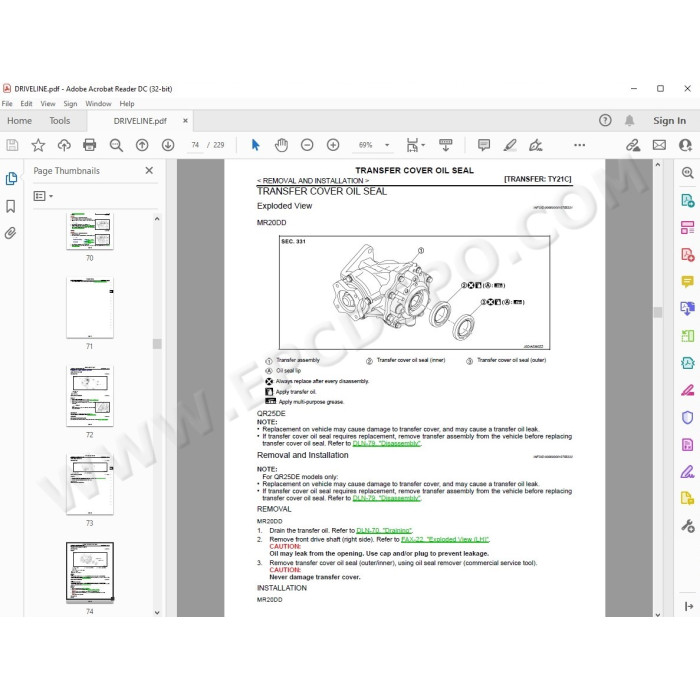Choose the Selection arrow tool
Image resolution: width=700 pixels, height=700 pixels.
[x=255, y=145]
